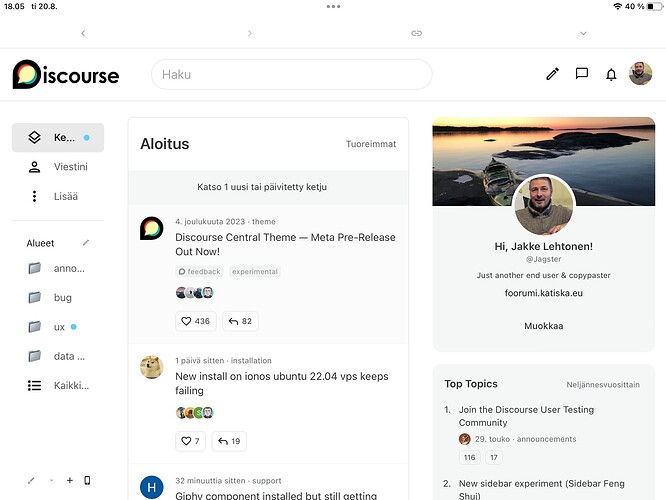
Task: Open Viestini in sidebar
Action: point(71,167)
